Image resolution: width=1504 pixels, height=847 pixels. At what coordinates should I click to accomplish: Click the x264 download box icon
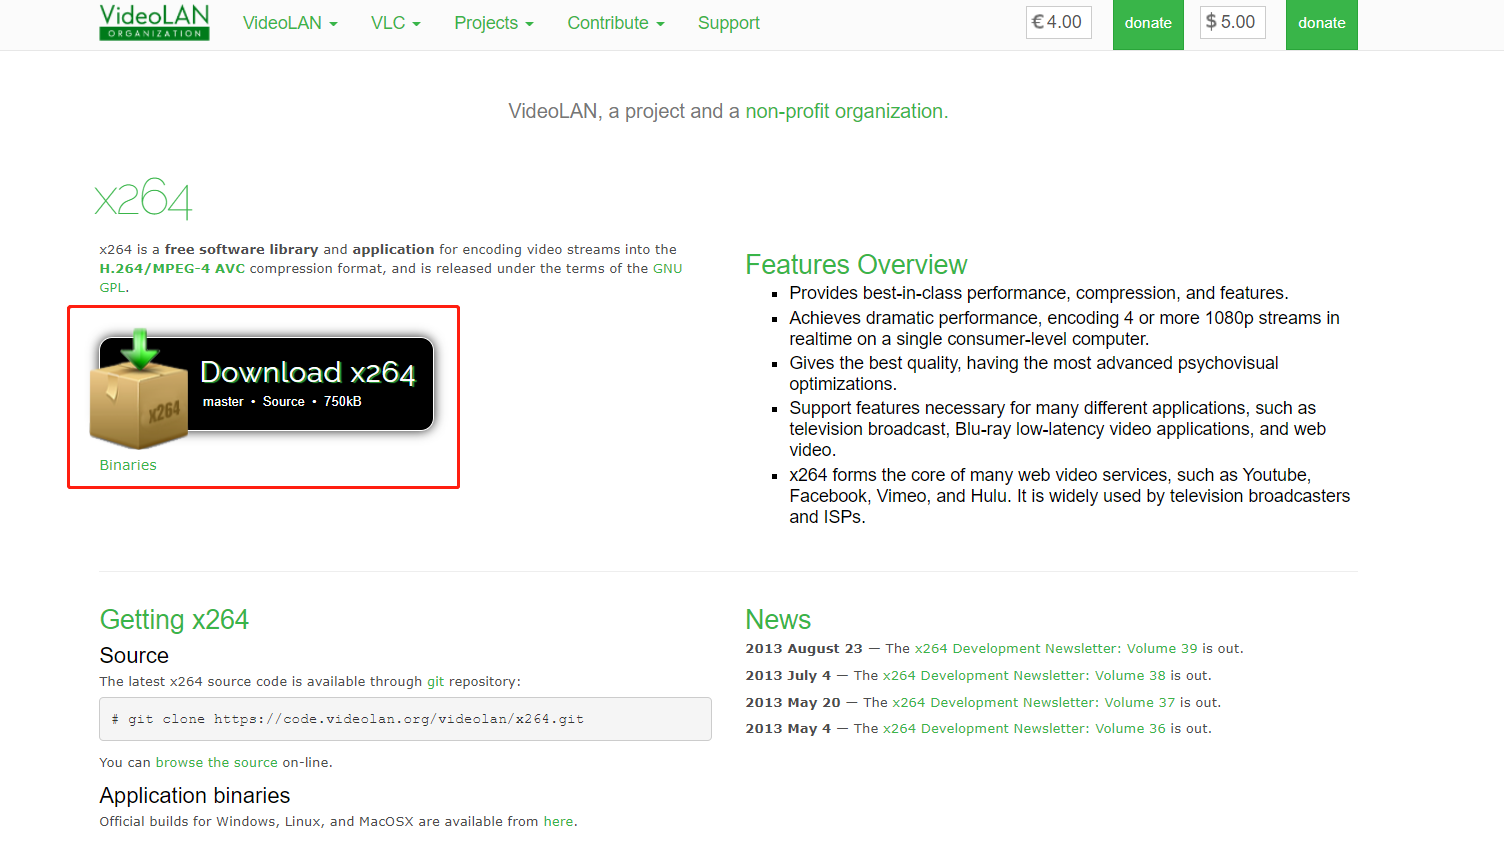[138, 389]
